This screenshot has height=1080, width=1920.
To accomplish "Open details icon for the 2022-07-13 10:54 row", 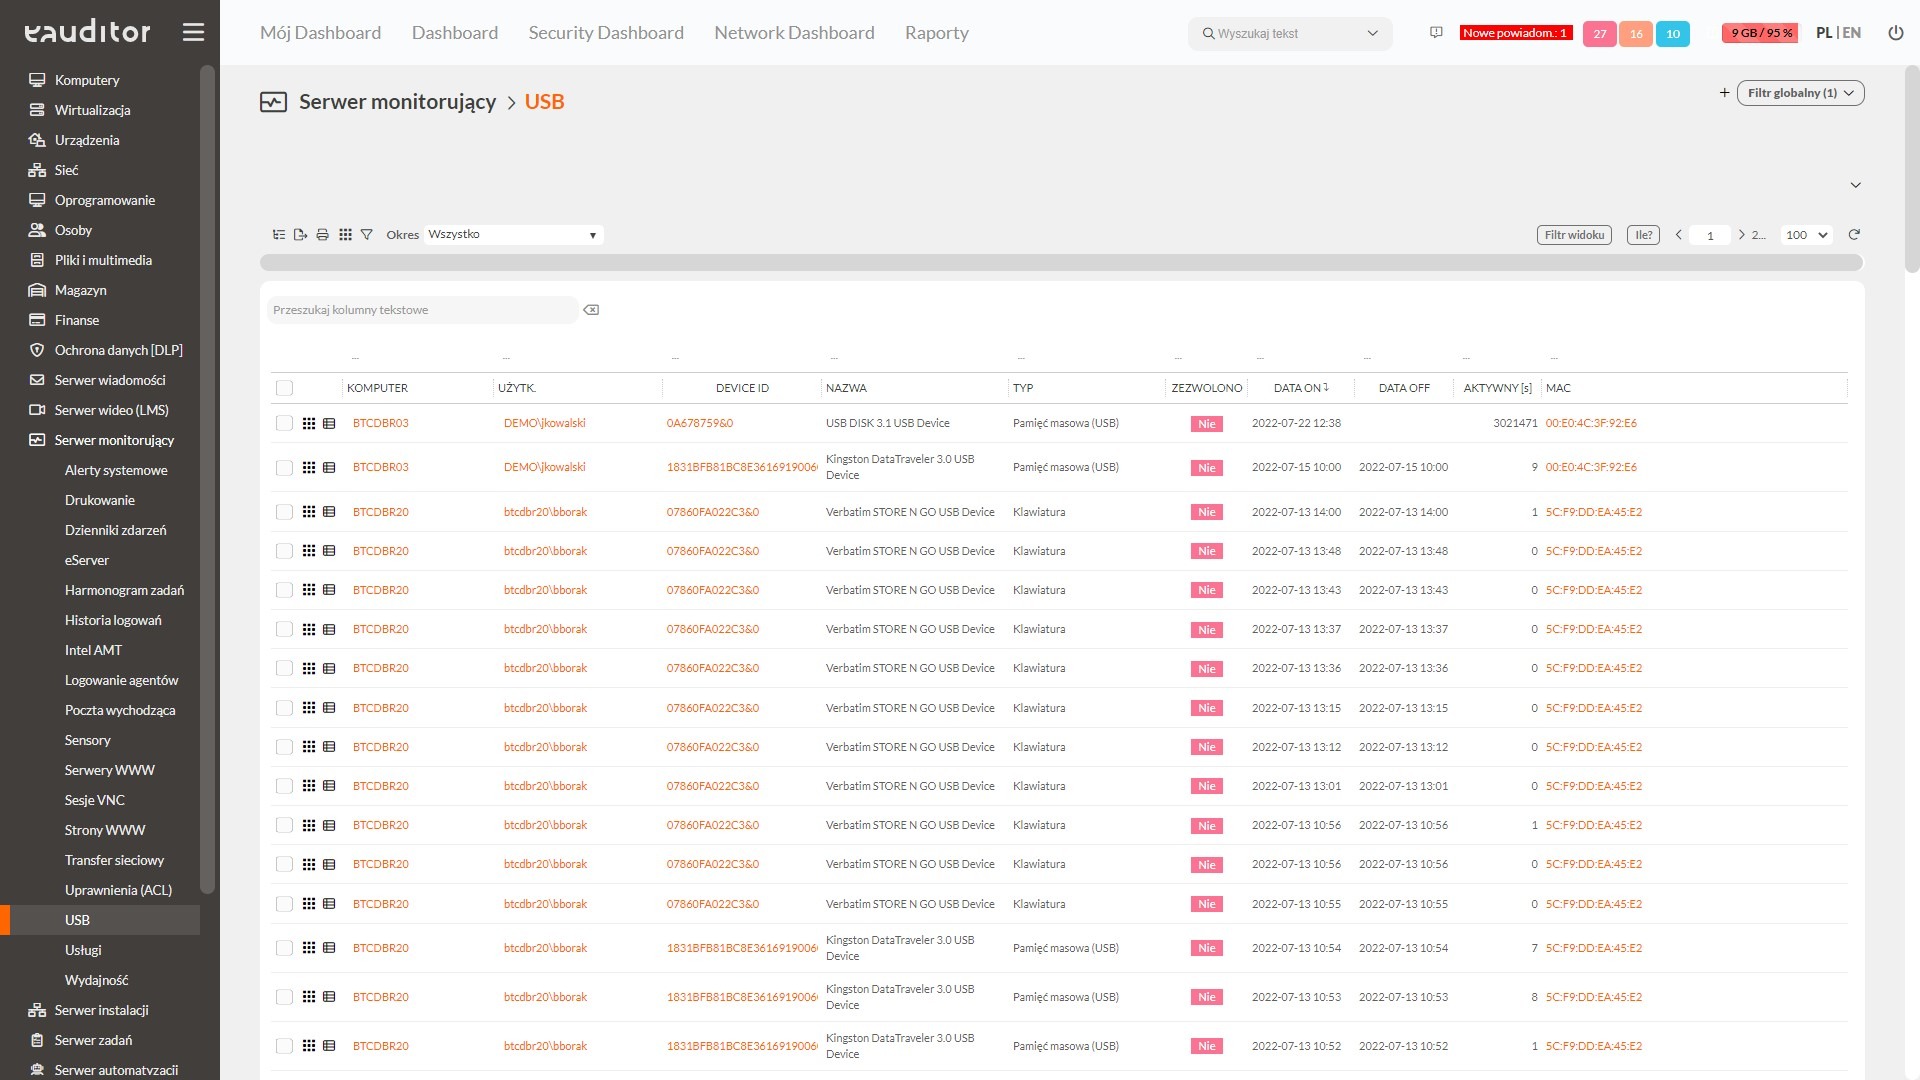I will tap(329, 948).
